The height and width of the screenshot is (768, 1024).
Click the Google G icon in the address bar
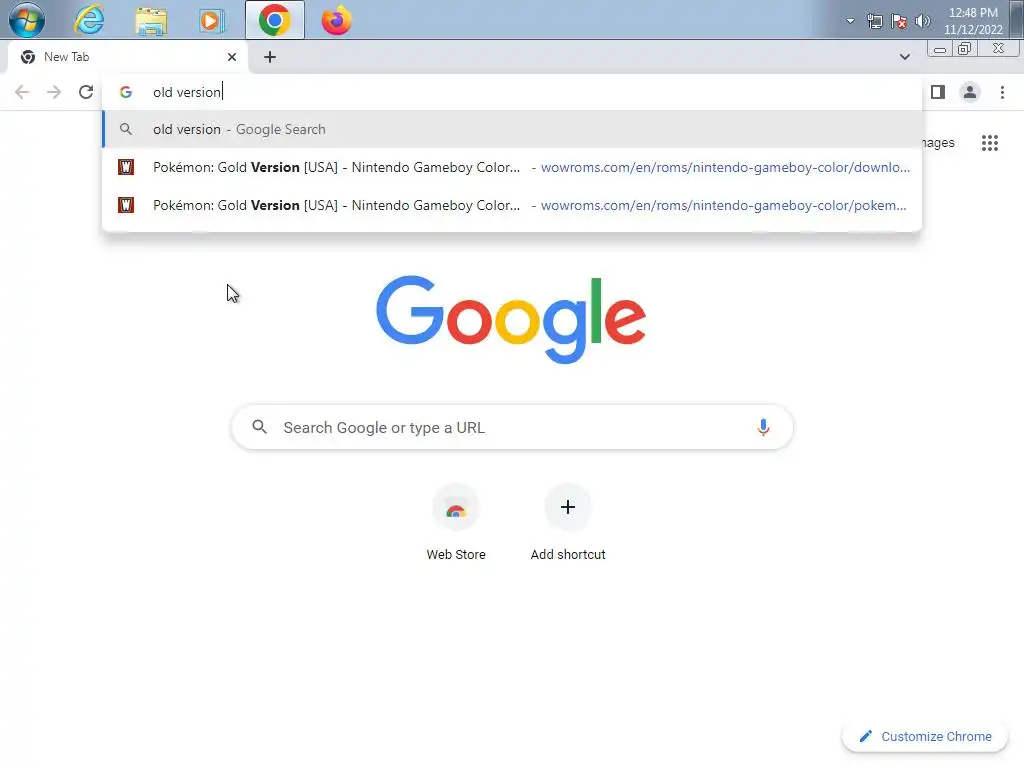click(x=126, y=92)
